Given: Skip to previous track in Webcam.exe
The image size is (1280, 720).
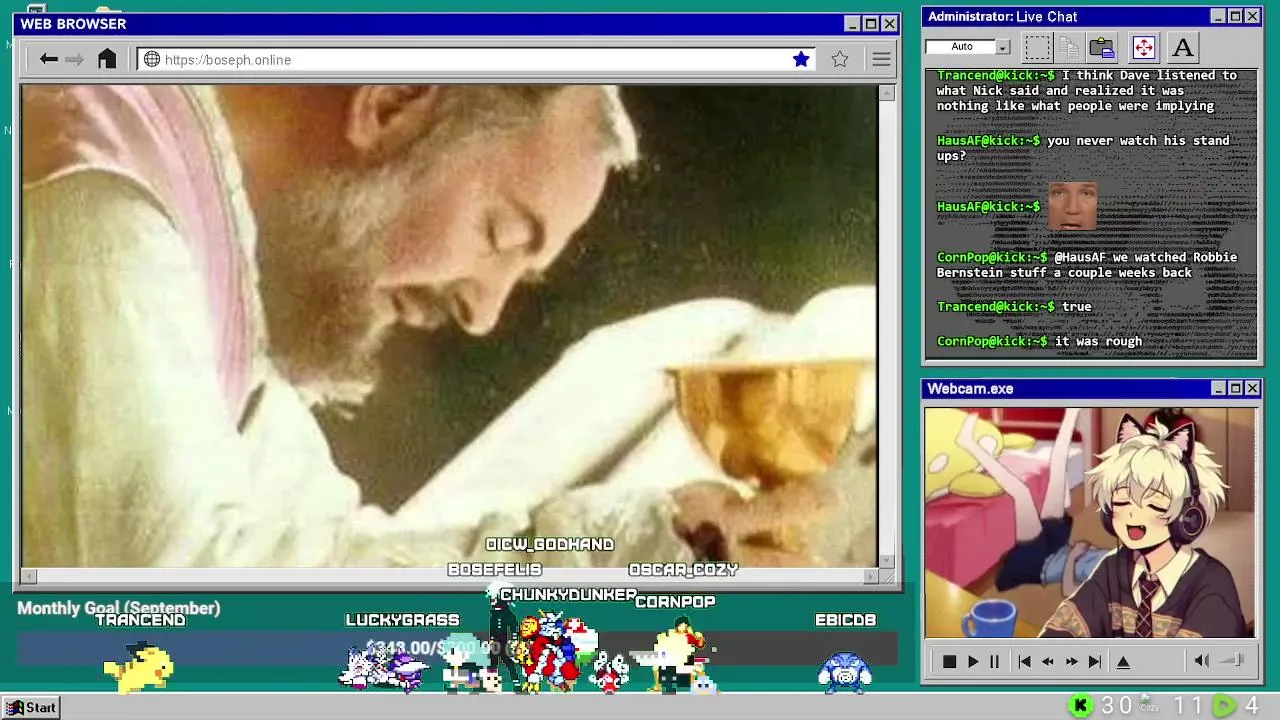Looking at the screenshot, I should point(1024,661).
